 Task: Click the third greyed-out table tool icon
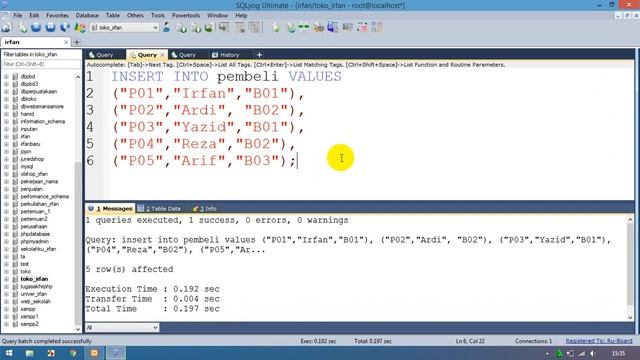click(x=254, y=27)
